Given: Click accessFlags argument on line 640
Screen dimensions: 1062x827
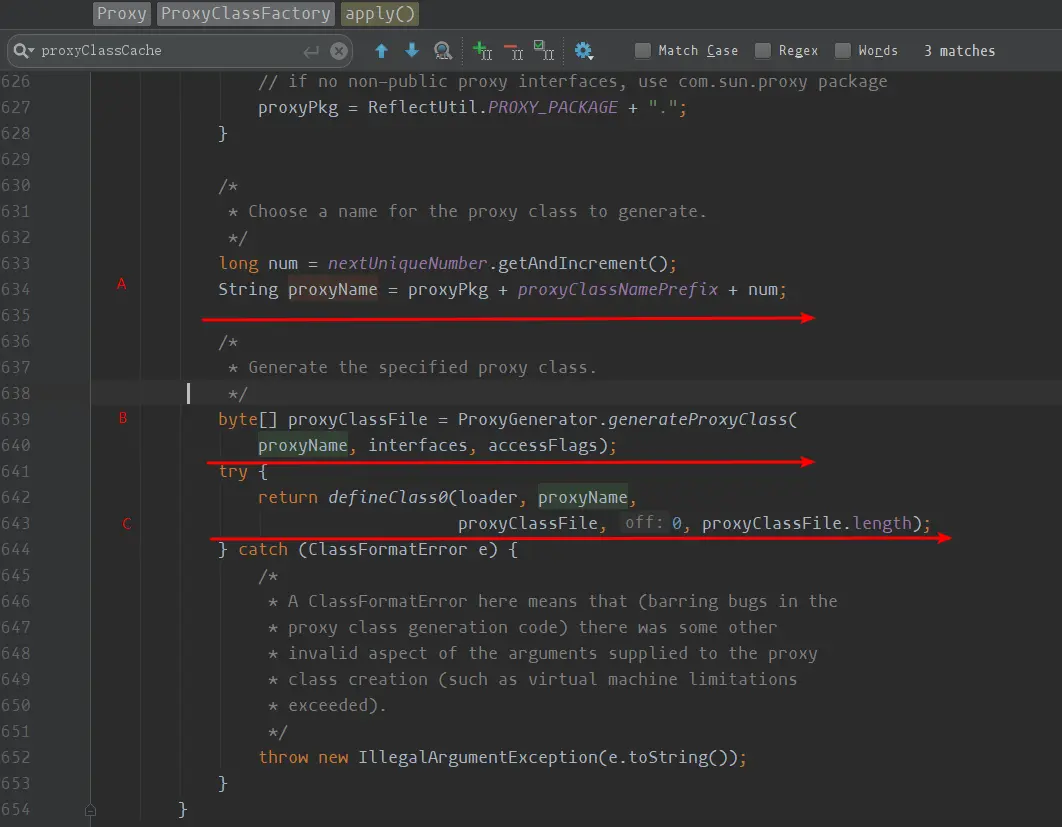Looking at the screenshot, I should pyautogui.click(x=543, y=446).
